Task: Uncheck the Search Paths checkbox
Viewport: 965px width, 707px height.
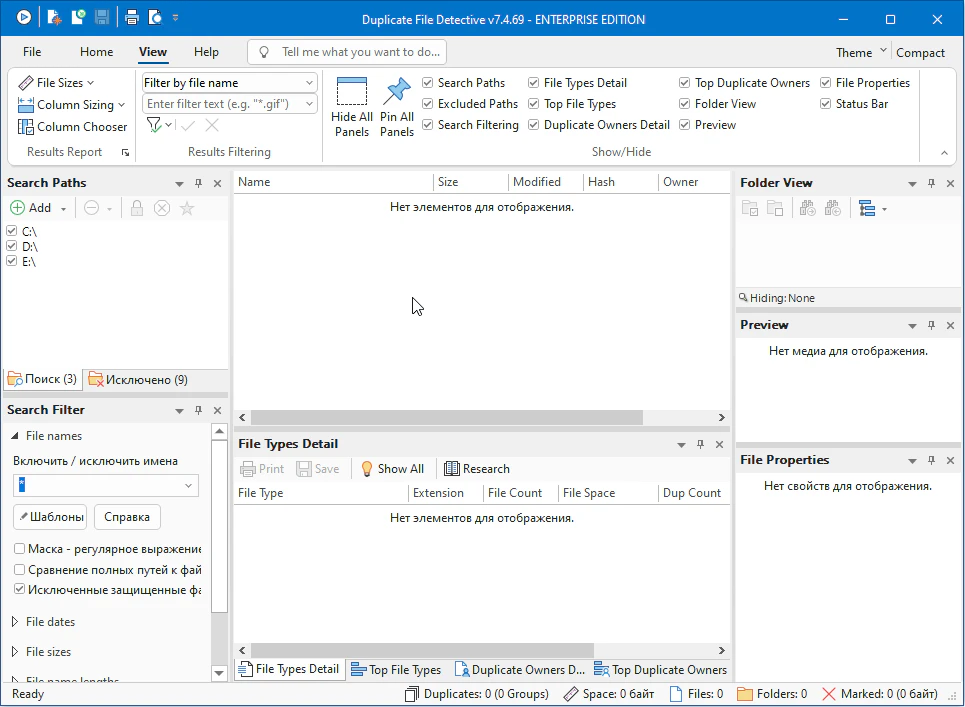Action: coord(428,83)
